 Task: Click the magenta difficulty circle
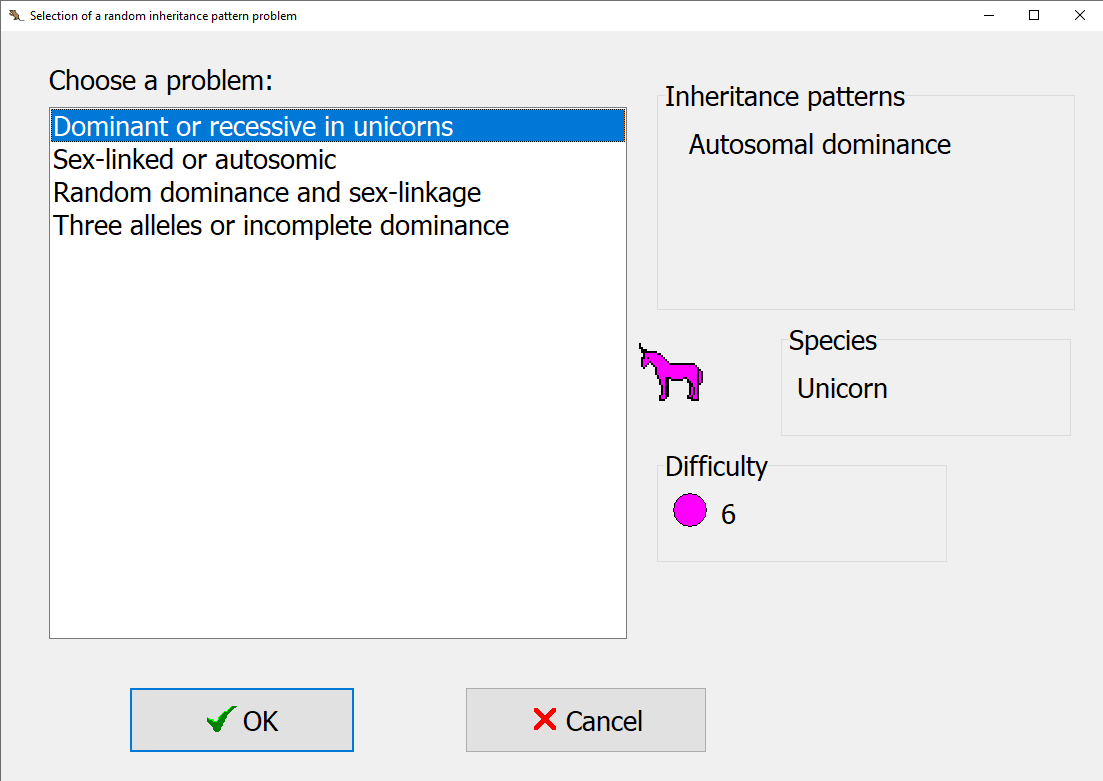[689, 511]
